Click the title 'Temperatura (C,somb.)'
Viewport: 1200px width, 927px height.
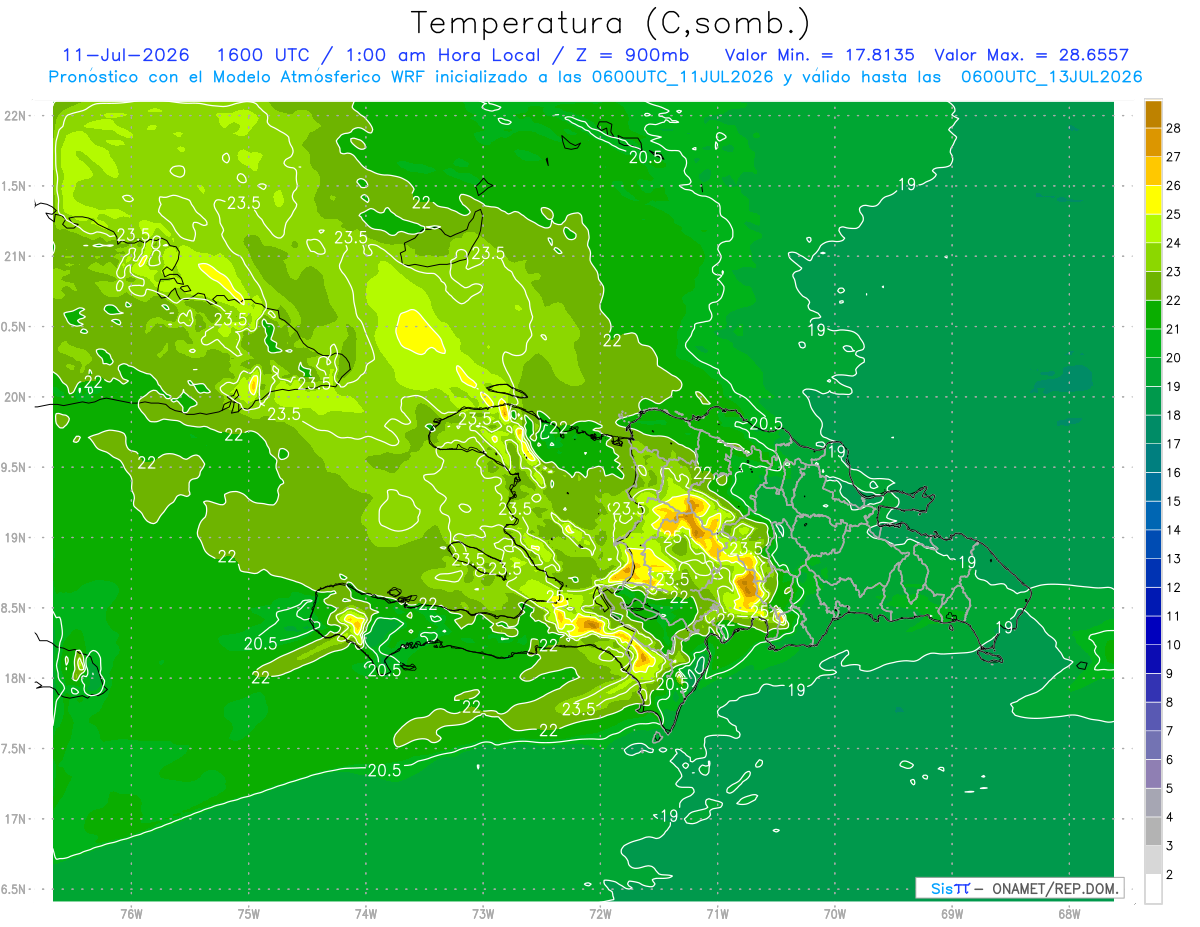pos(610,23)
